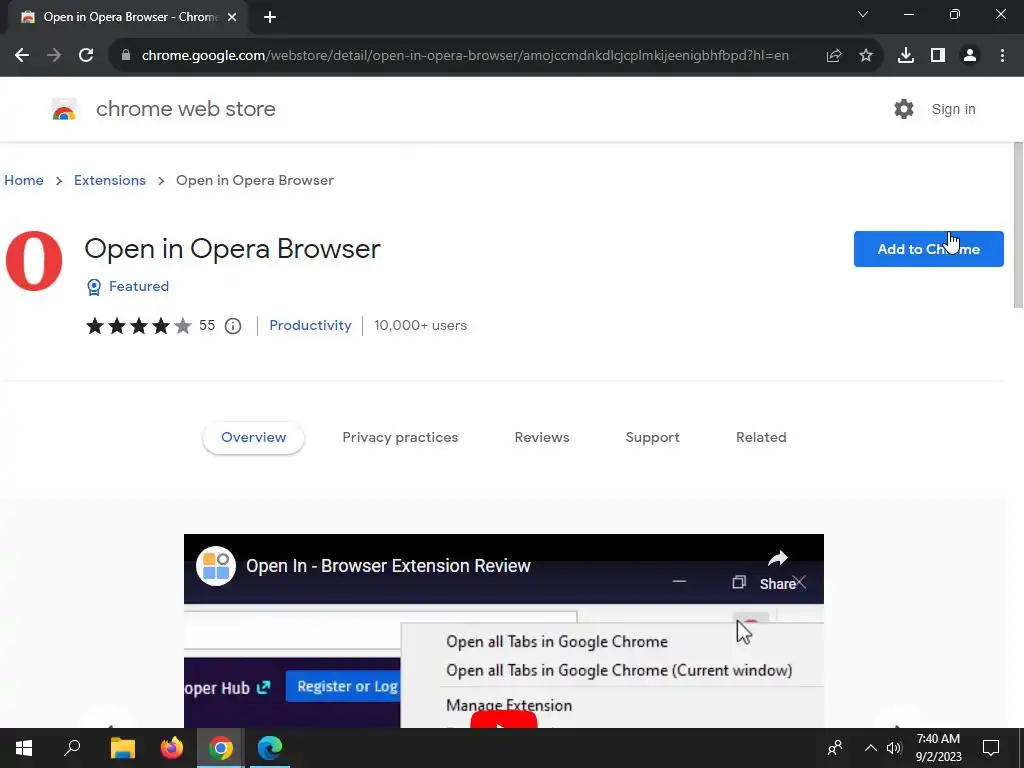Click the Featured label
The height and width of the screenshot is (768, 1024).
click(x=138, y=286)
